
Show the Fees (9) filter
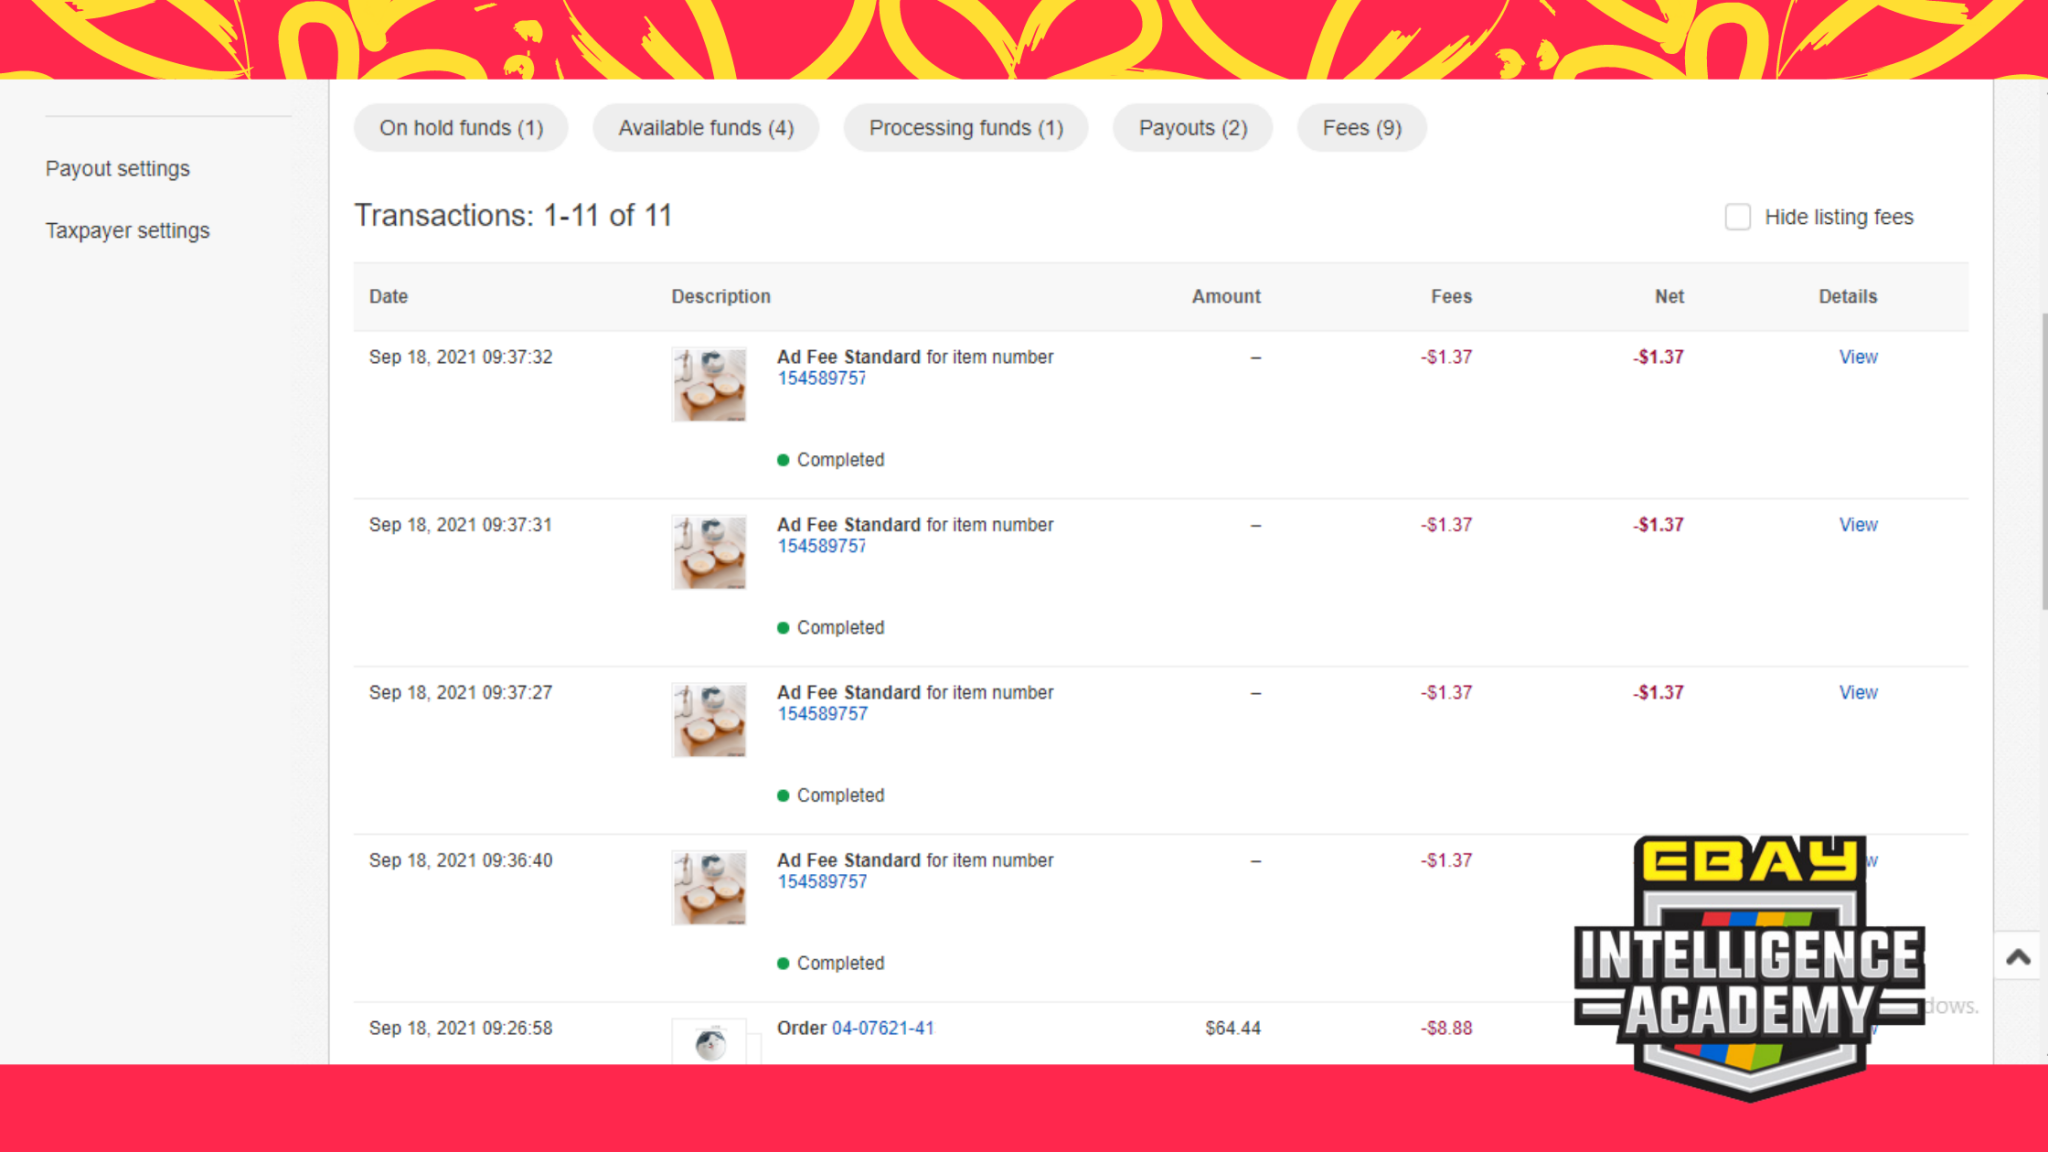(1361, 128)
